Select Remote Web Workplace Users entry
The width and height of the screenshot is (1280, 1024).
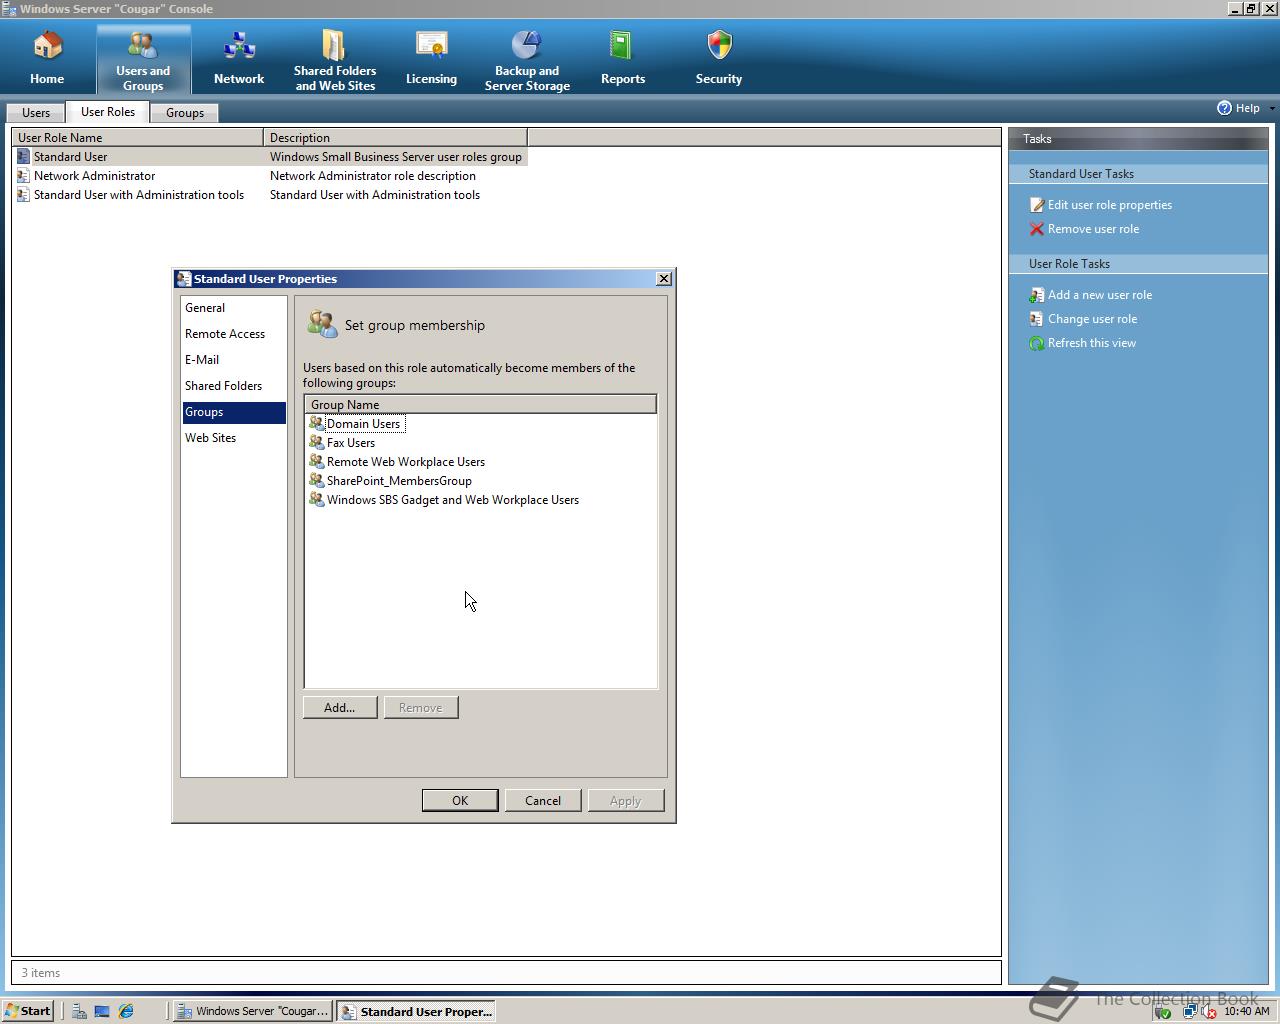pyautogui.click(x=406, y=462)
